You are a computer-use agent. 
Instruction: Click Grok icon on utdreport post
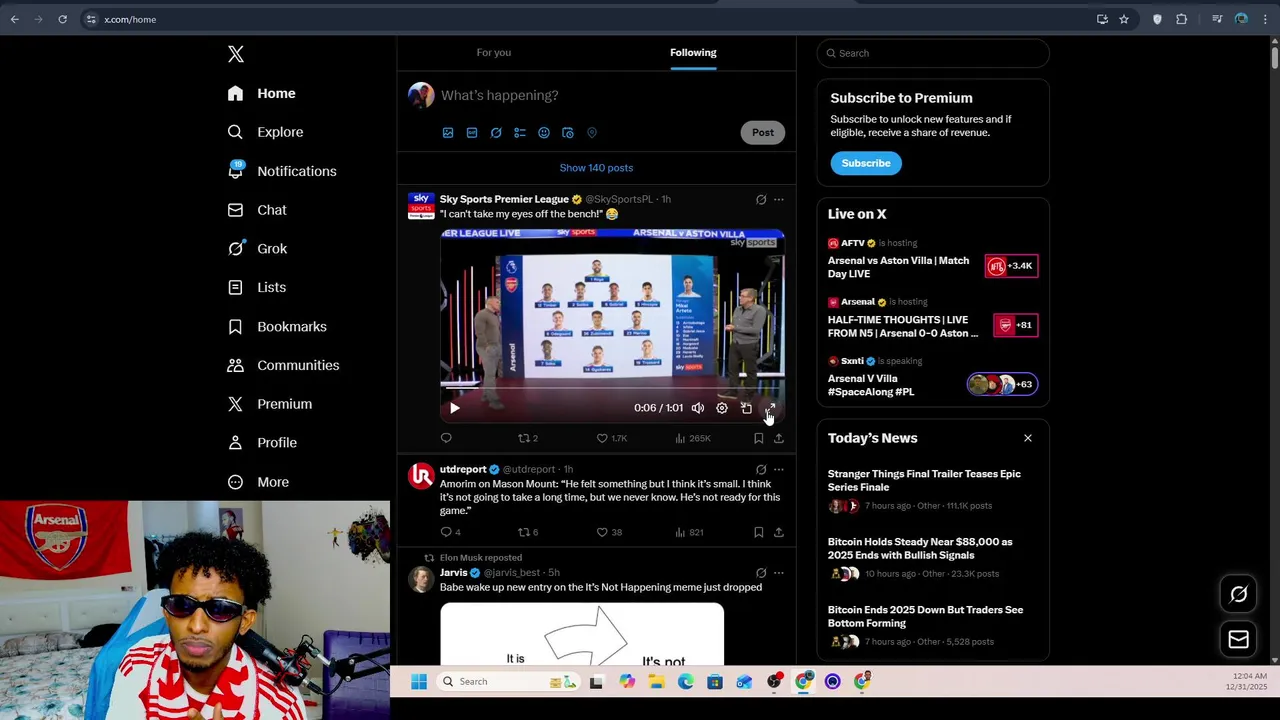point(761,469)
